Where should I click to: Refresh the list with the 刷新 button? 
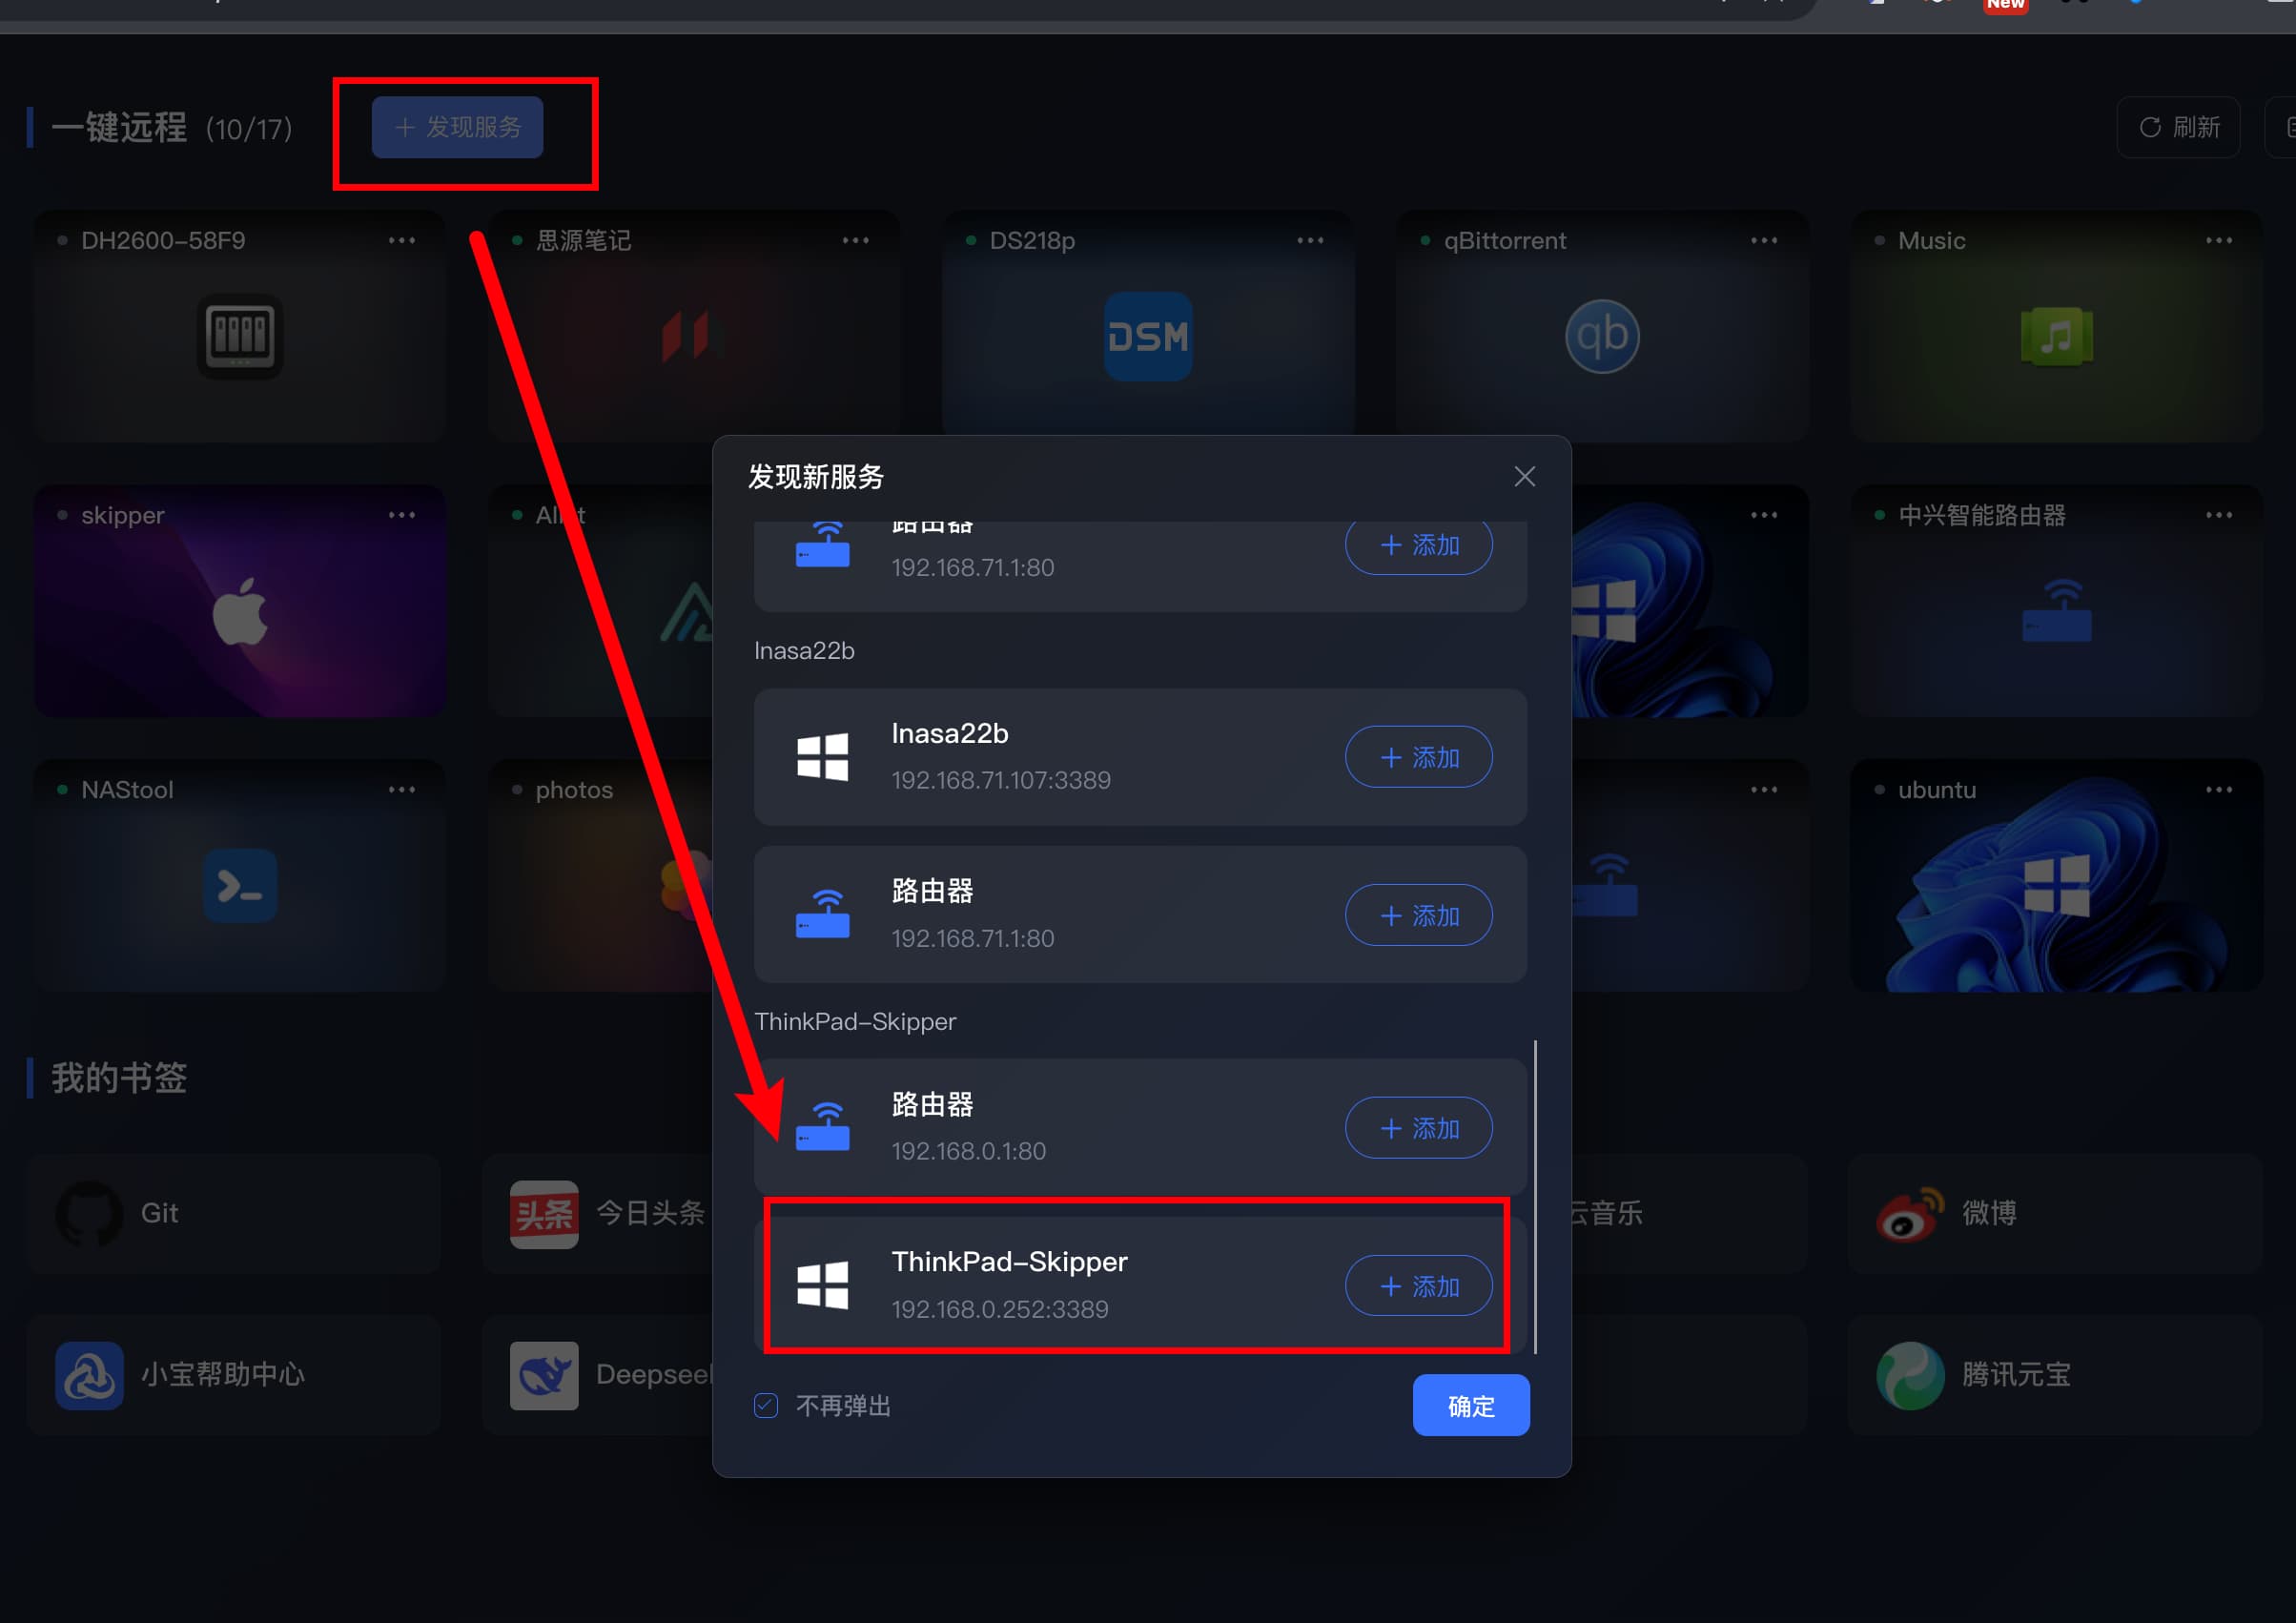(x=2178, y=127)
